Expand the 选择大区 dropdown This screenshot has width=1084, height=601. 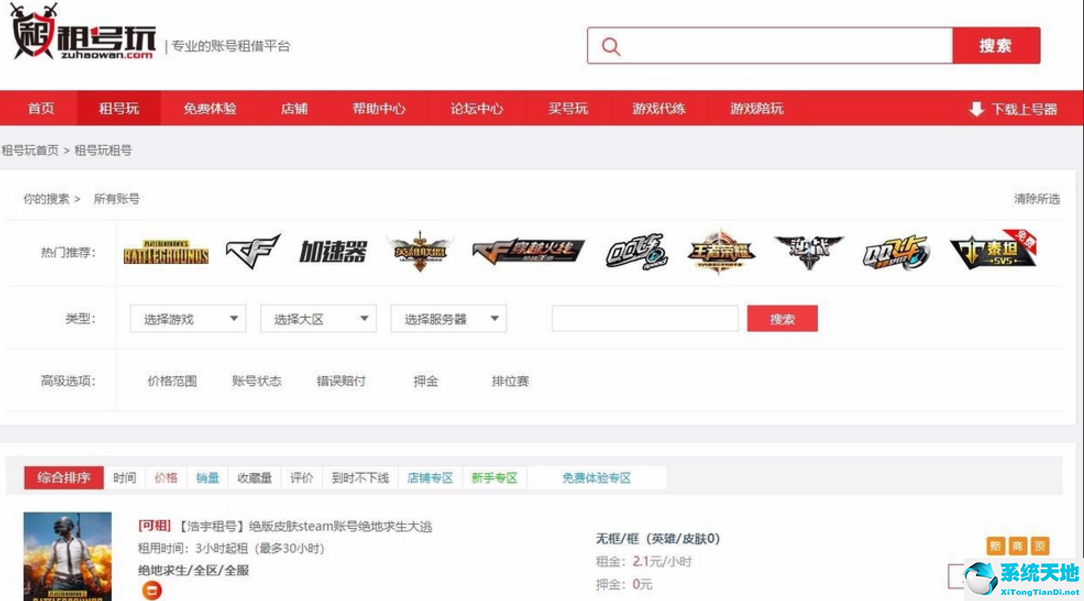pos(318,318)
